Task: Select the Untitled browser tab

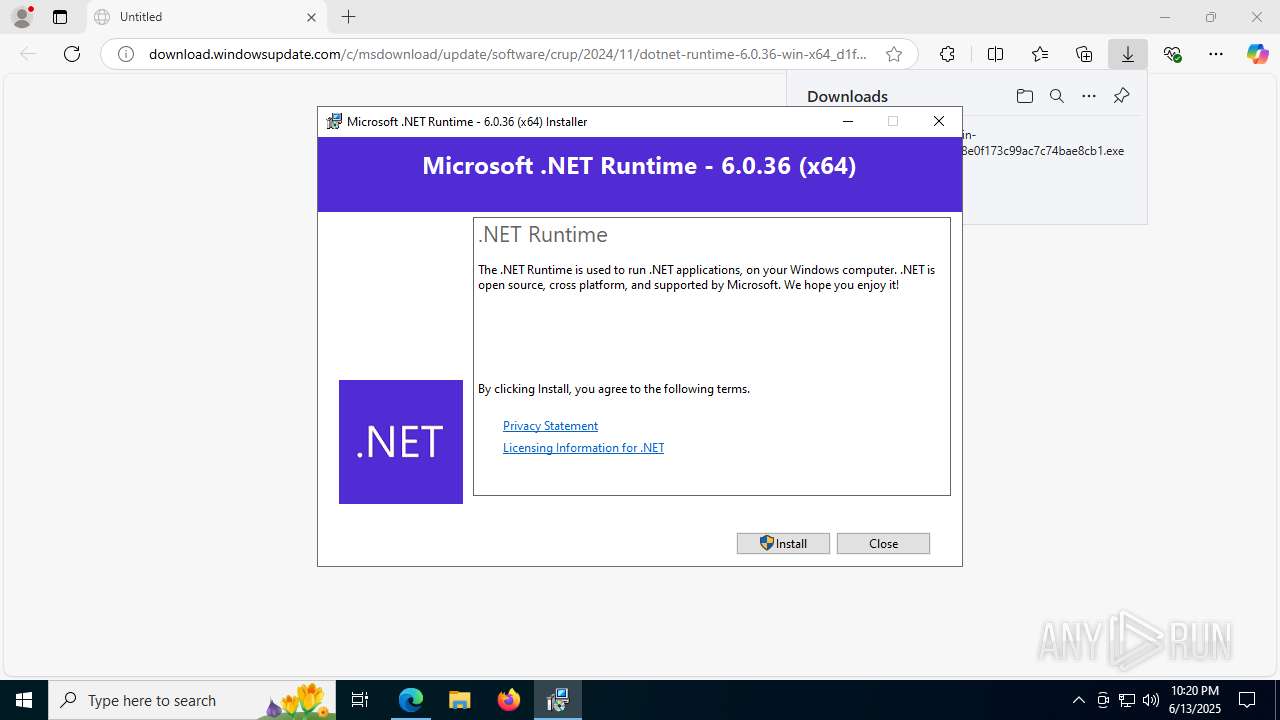Action: coord(207,17)
